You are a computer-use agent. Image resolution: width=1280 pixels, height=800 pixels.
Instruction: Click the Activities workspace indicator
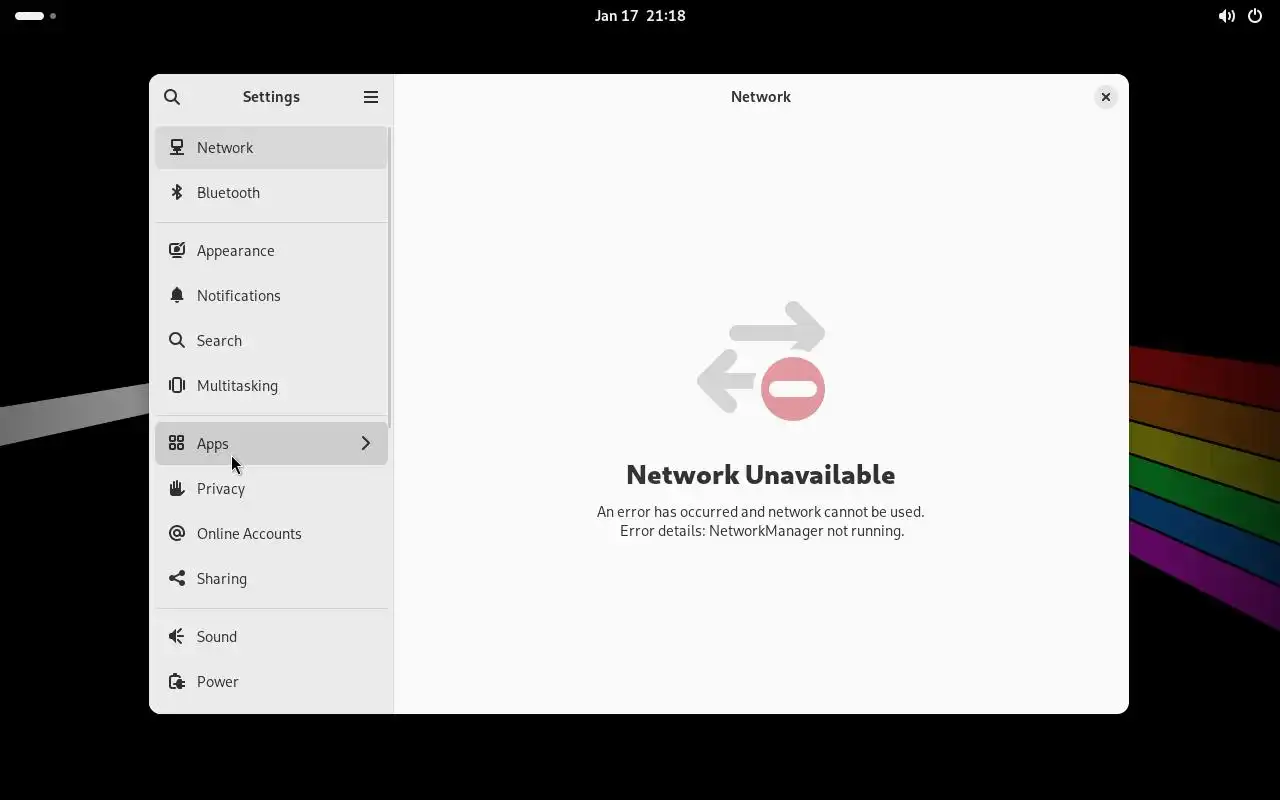click(x=35, y=16)
